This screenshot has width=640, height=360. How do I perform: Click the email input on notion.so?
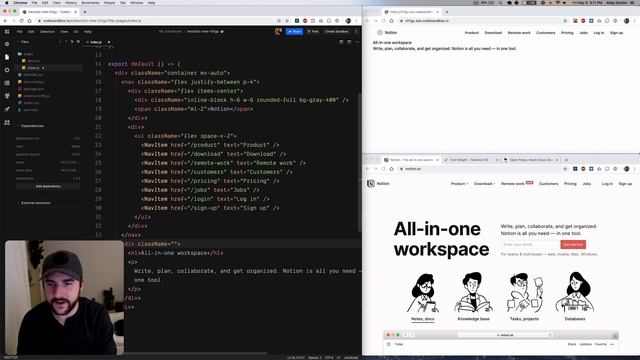click(529, 244)
